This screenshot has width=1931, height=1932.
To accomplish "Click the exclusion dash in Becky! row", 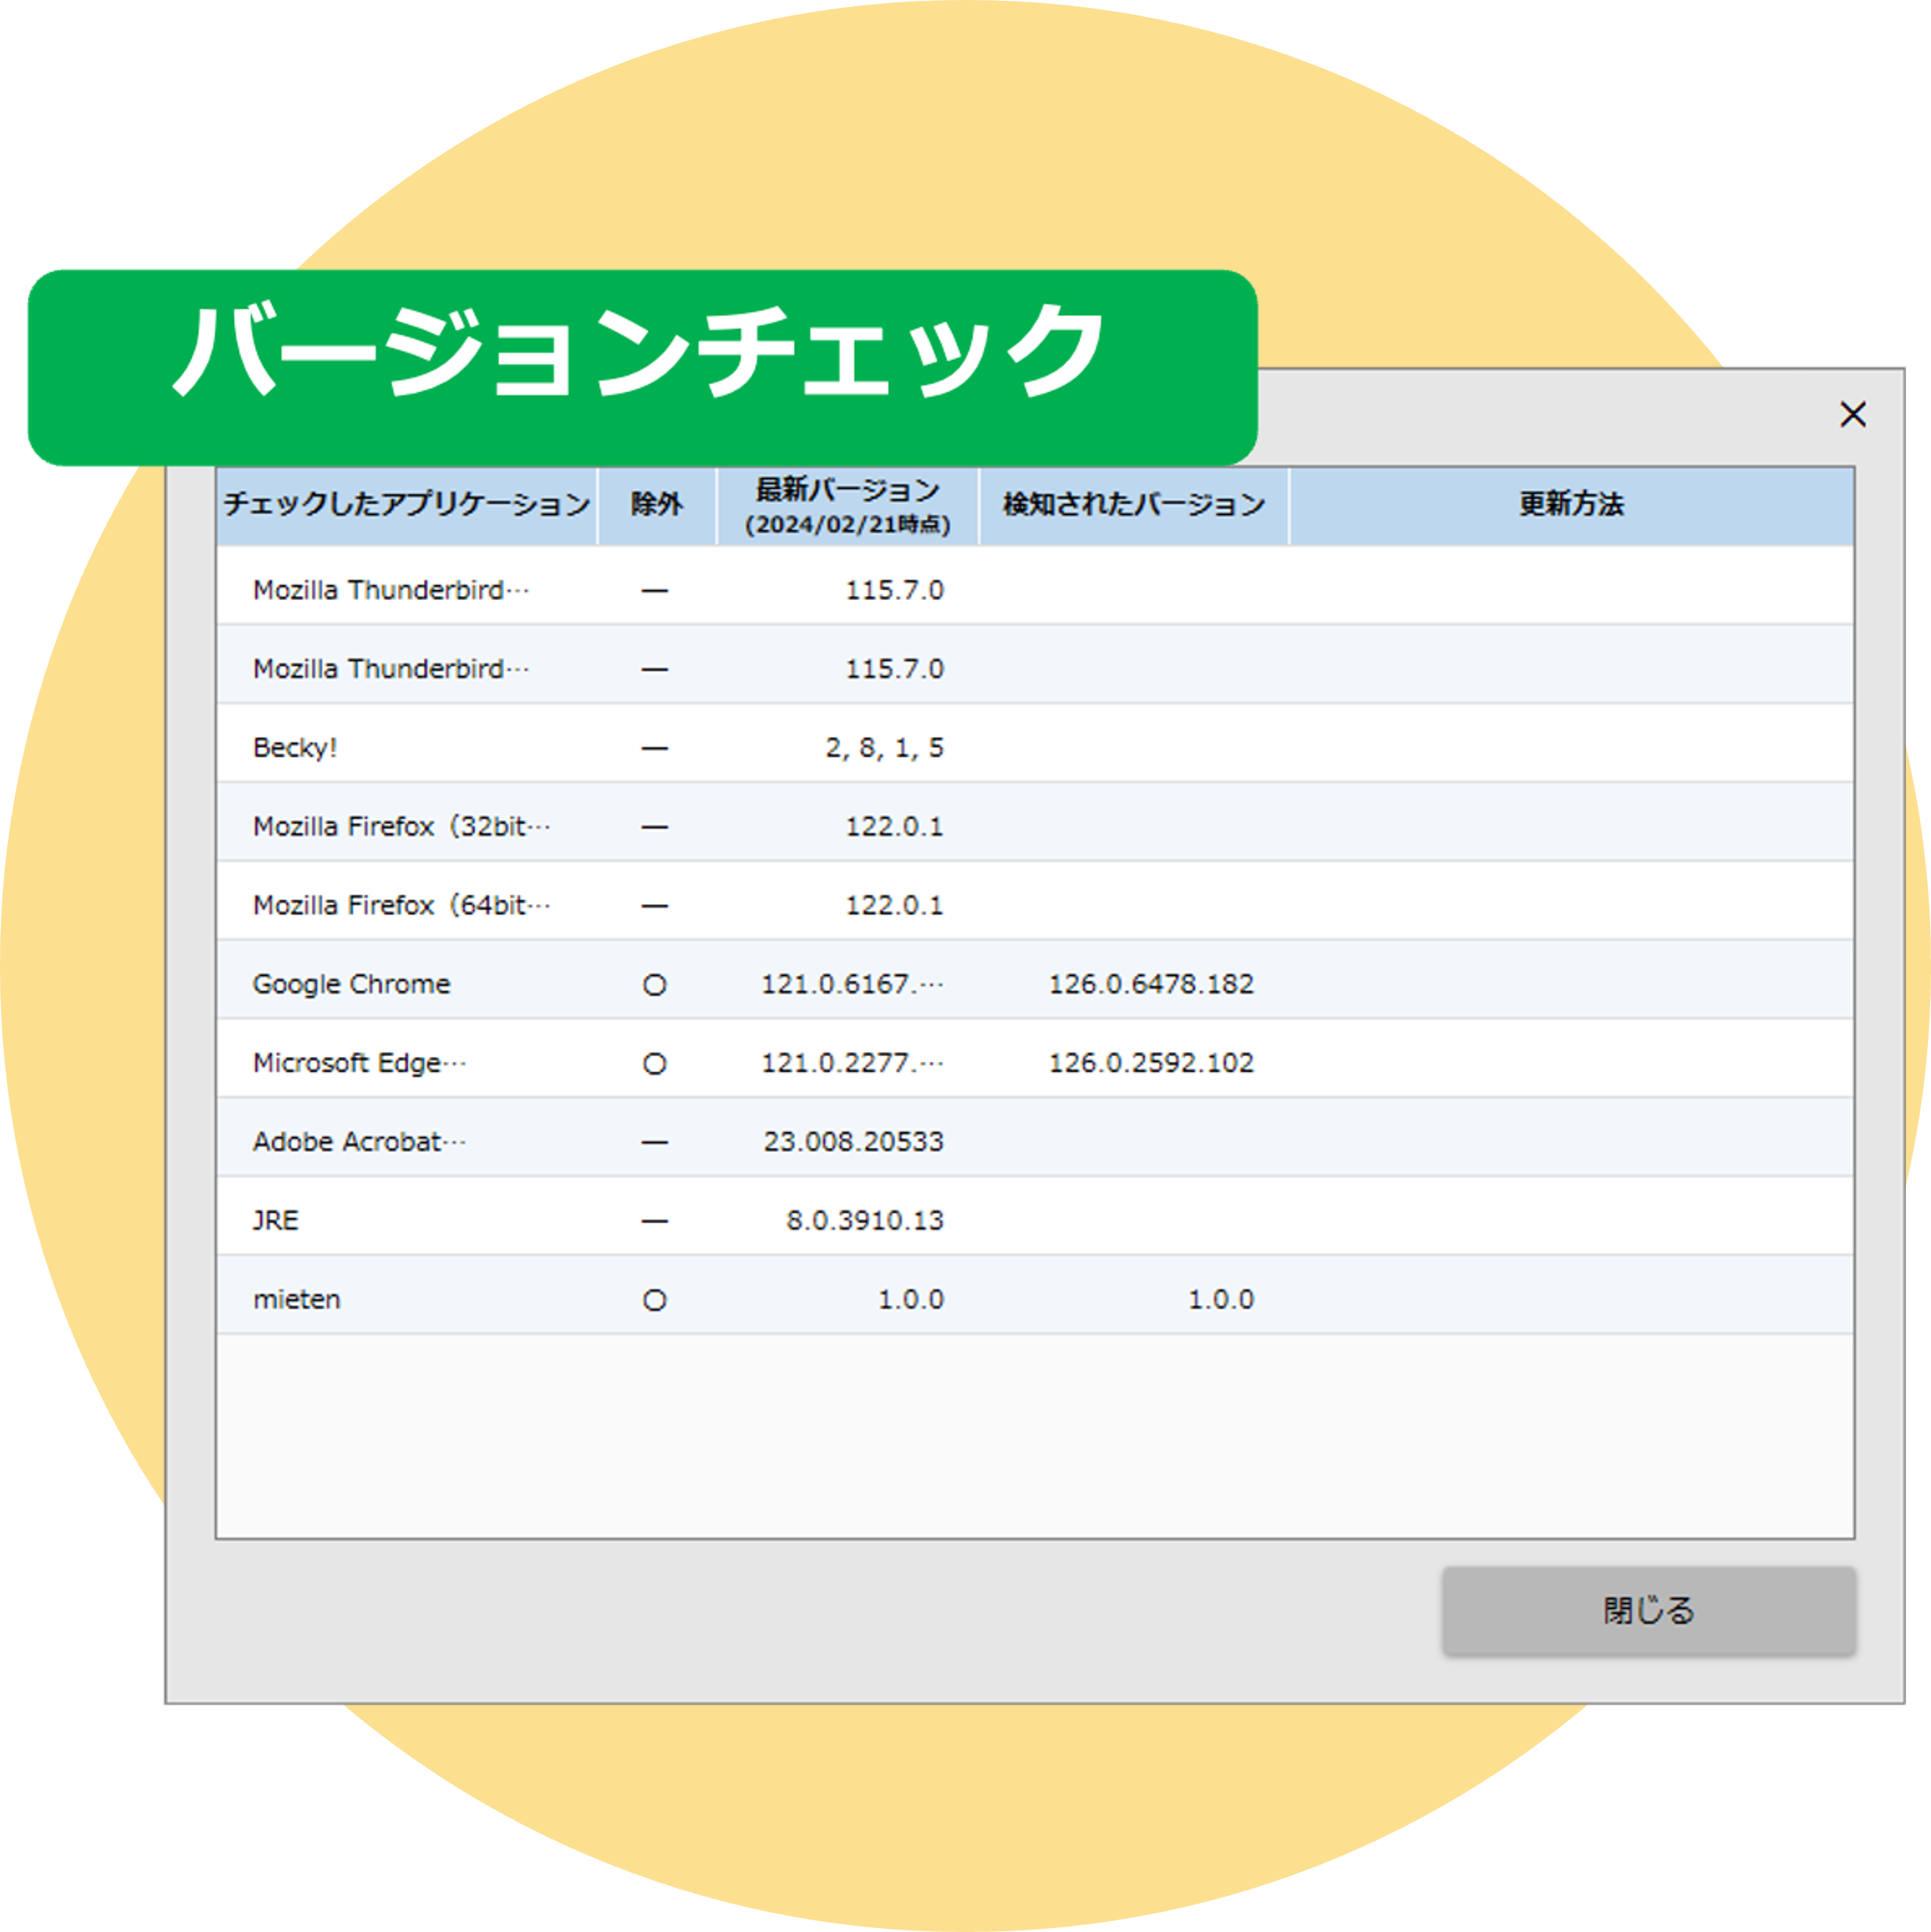I will (654, 748).
